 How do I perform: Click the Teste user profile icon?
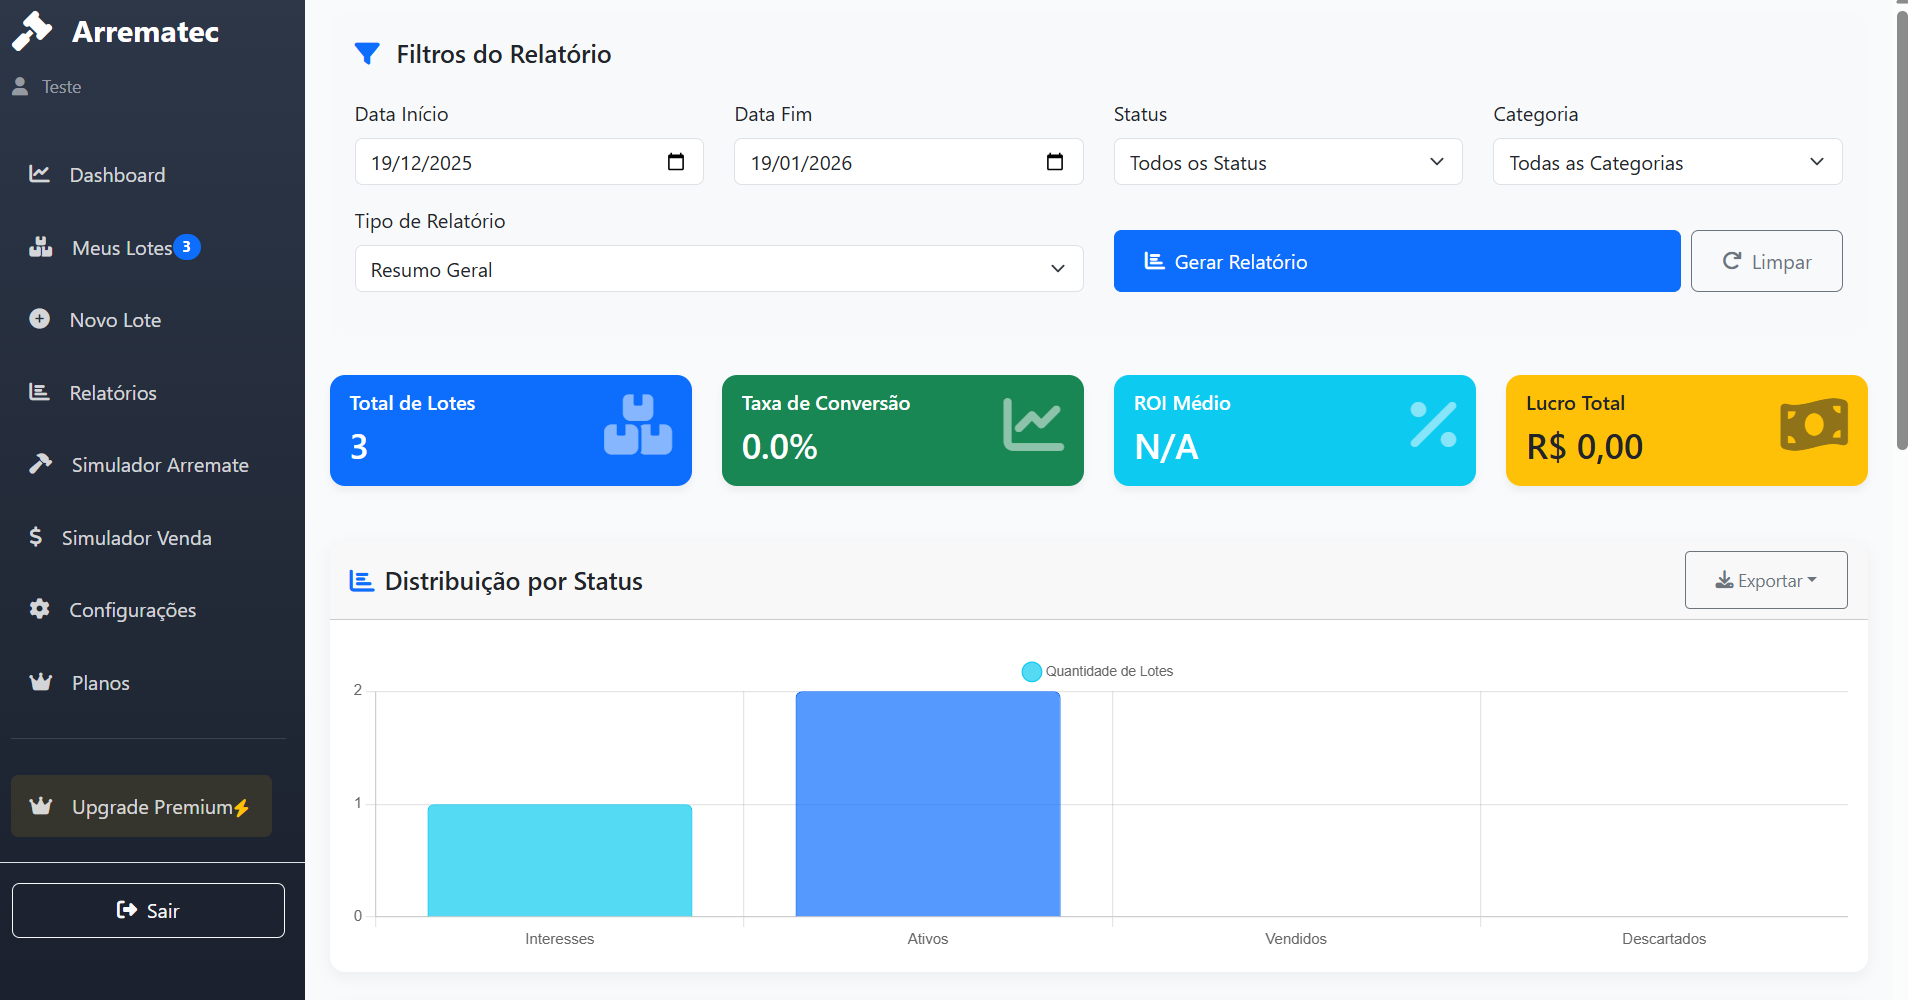[20, 87]
